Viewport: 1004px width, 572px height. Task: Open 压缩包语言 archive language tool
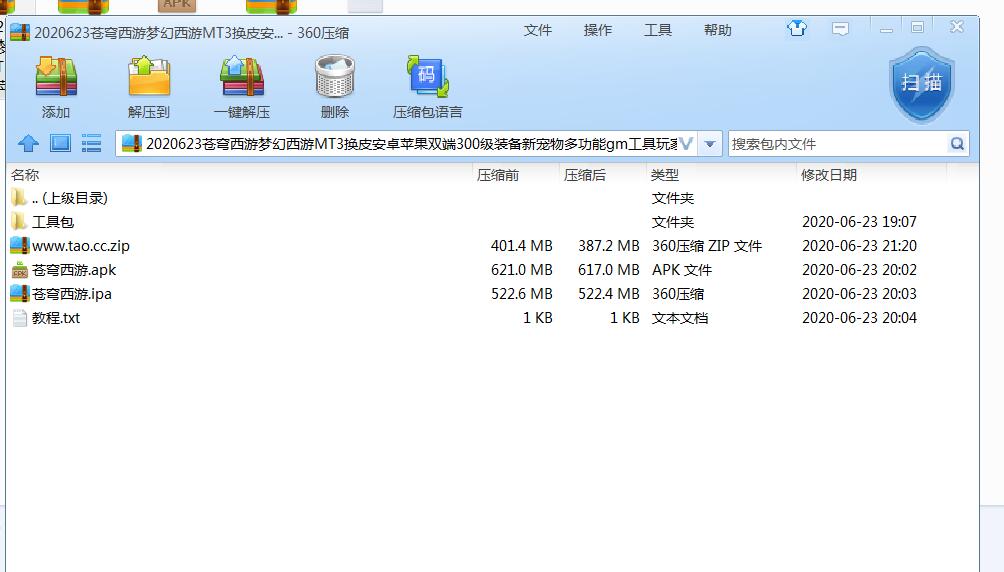point(427,86)
